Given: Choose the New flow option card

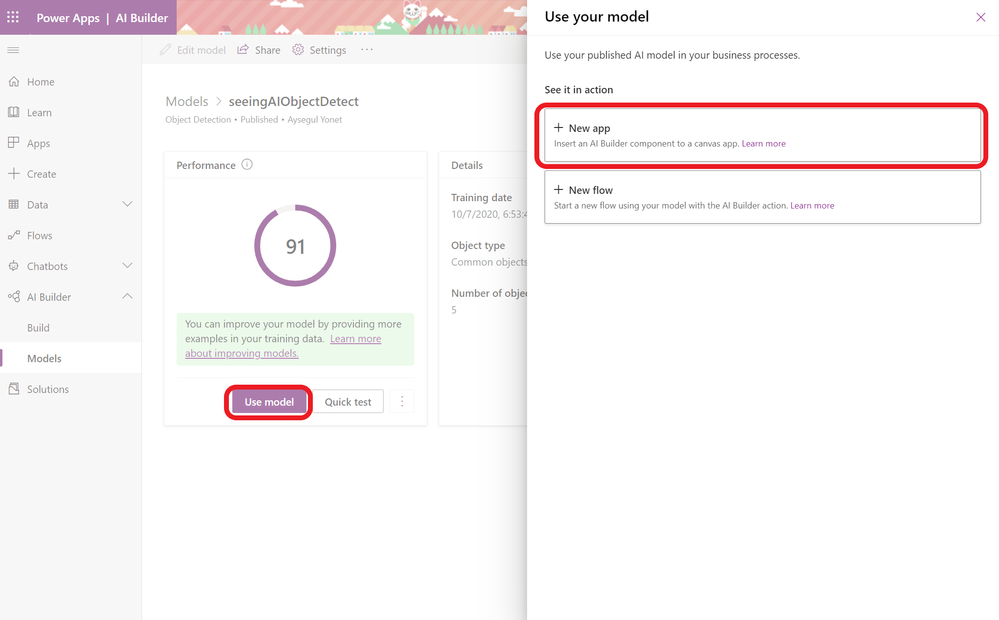Looking at the screenshot, I should (762, 197).
